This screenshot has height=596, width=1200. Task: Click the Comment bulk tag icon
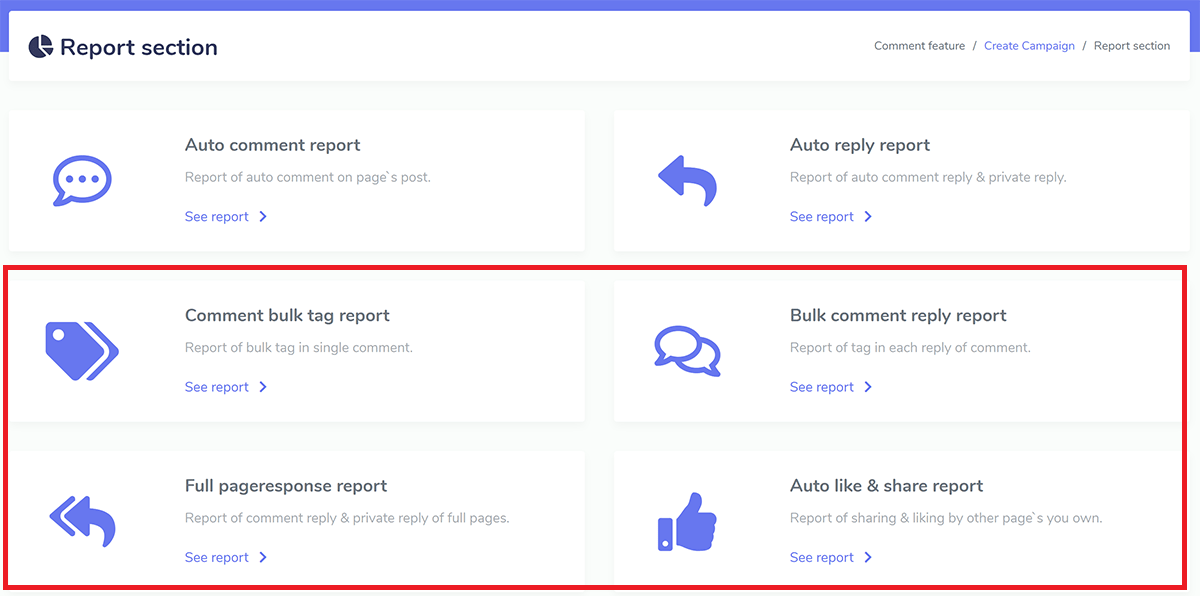point(82,351)
